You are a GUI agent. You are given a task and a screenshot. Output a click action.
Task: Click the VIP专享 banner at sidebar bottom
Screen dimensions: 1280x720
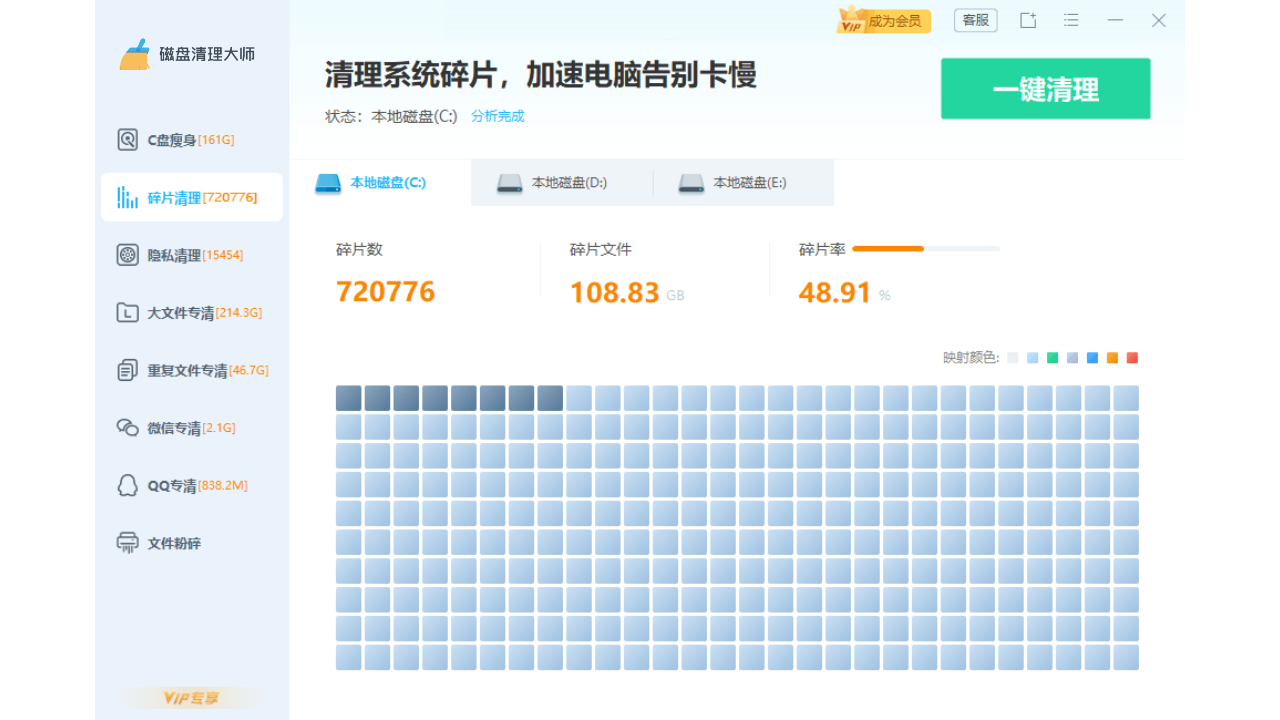pos(192,697)
